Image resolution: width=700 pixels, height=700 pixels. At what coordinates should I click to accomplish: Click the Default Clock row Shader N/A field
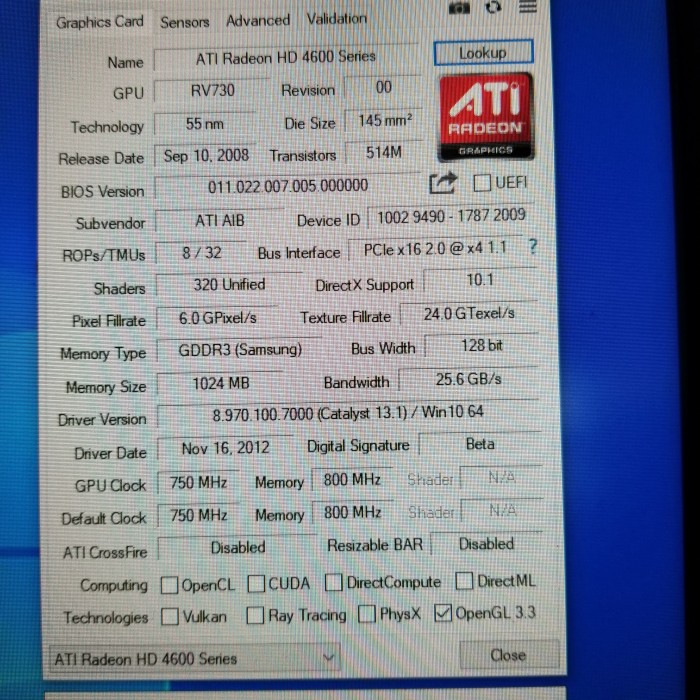503,510
